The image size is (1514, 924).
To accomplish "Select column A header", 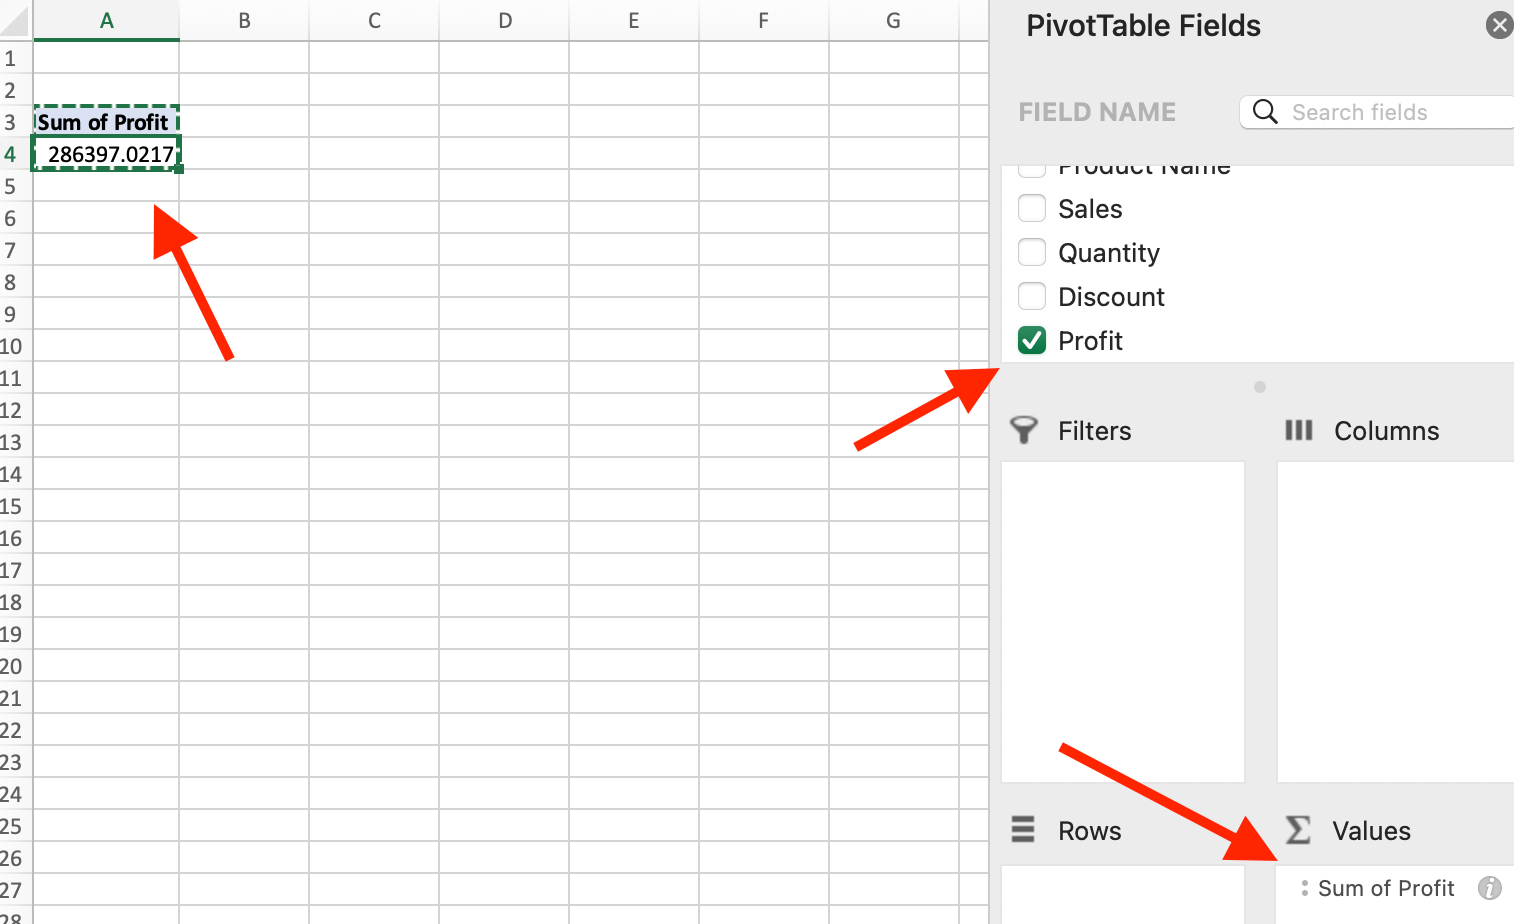I will click(x=106, y=20).
